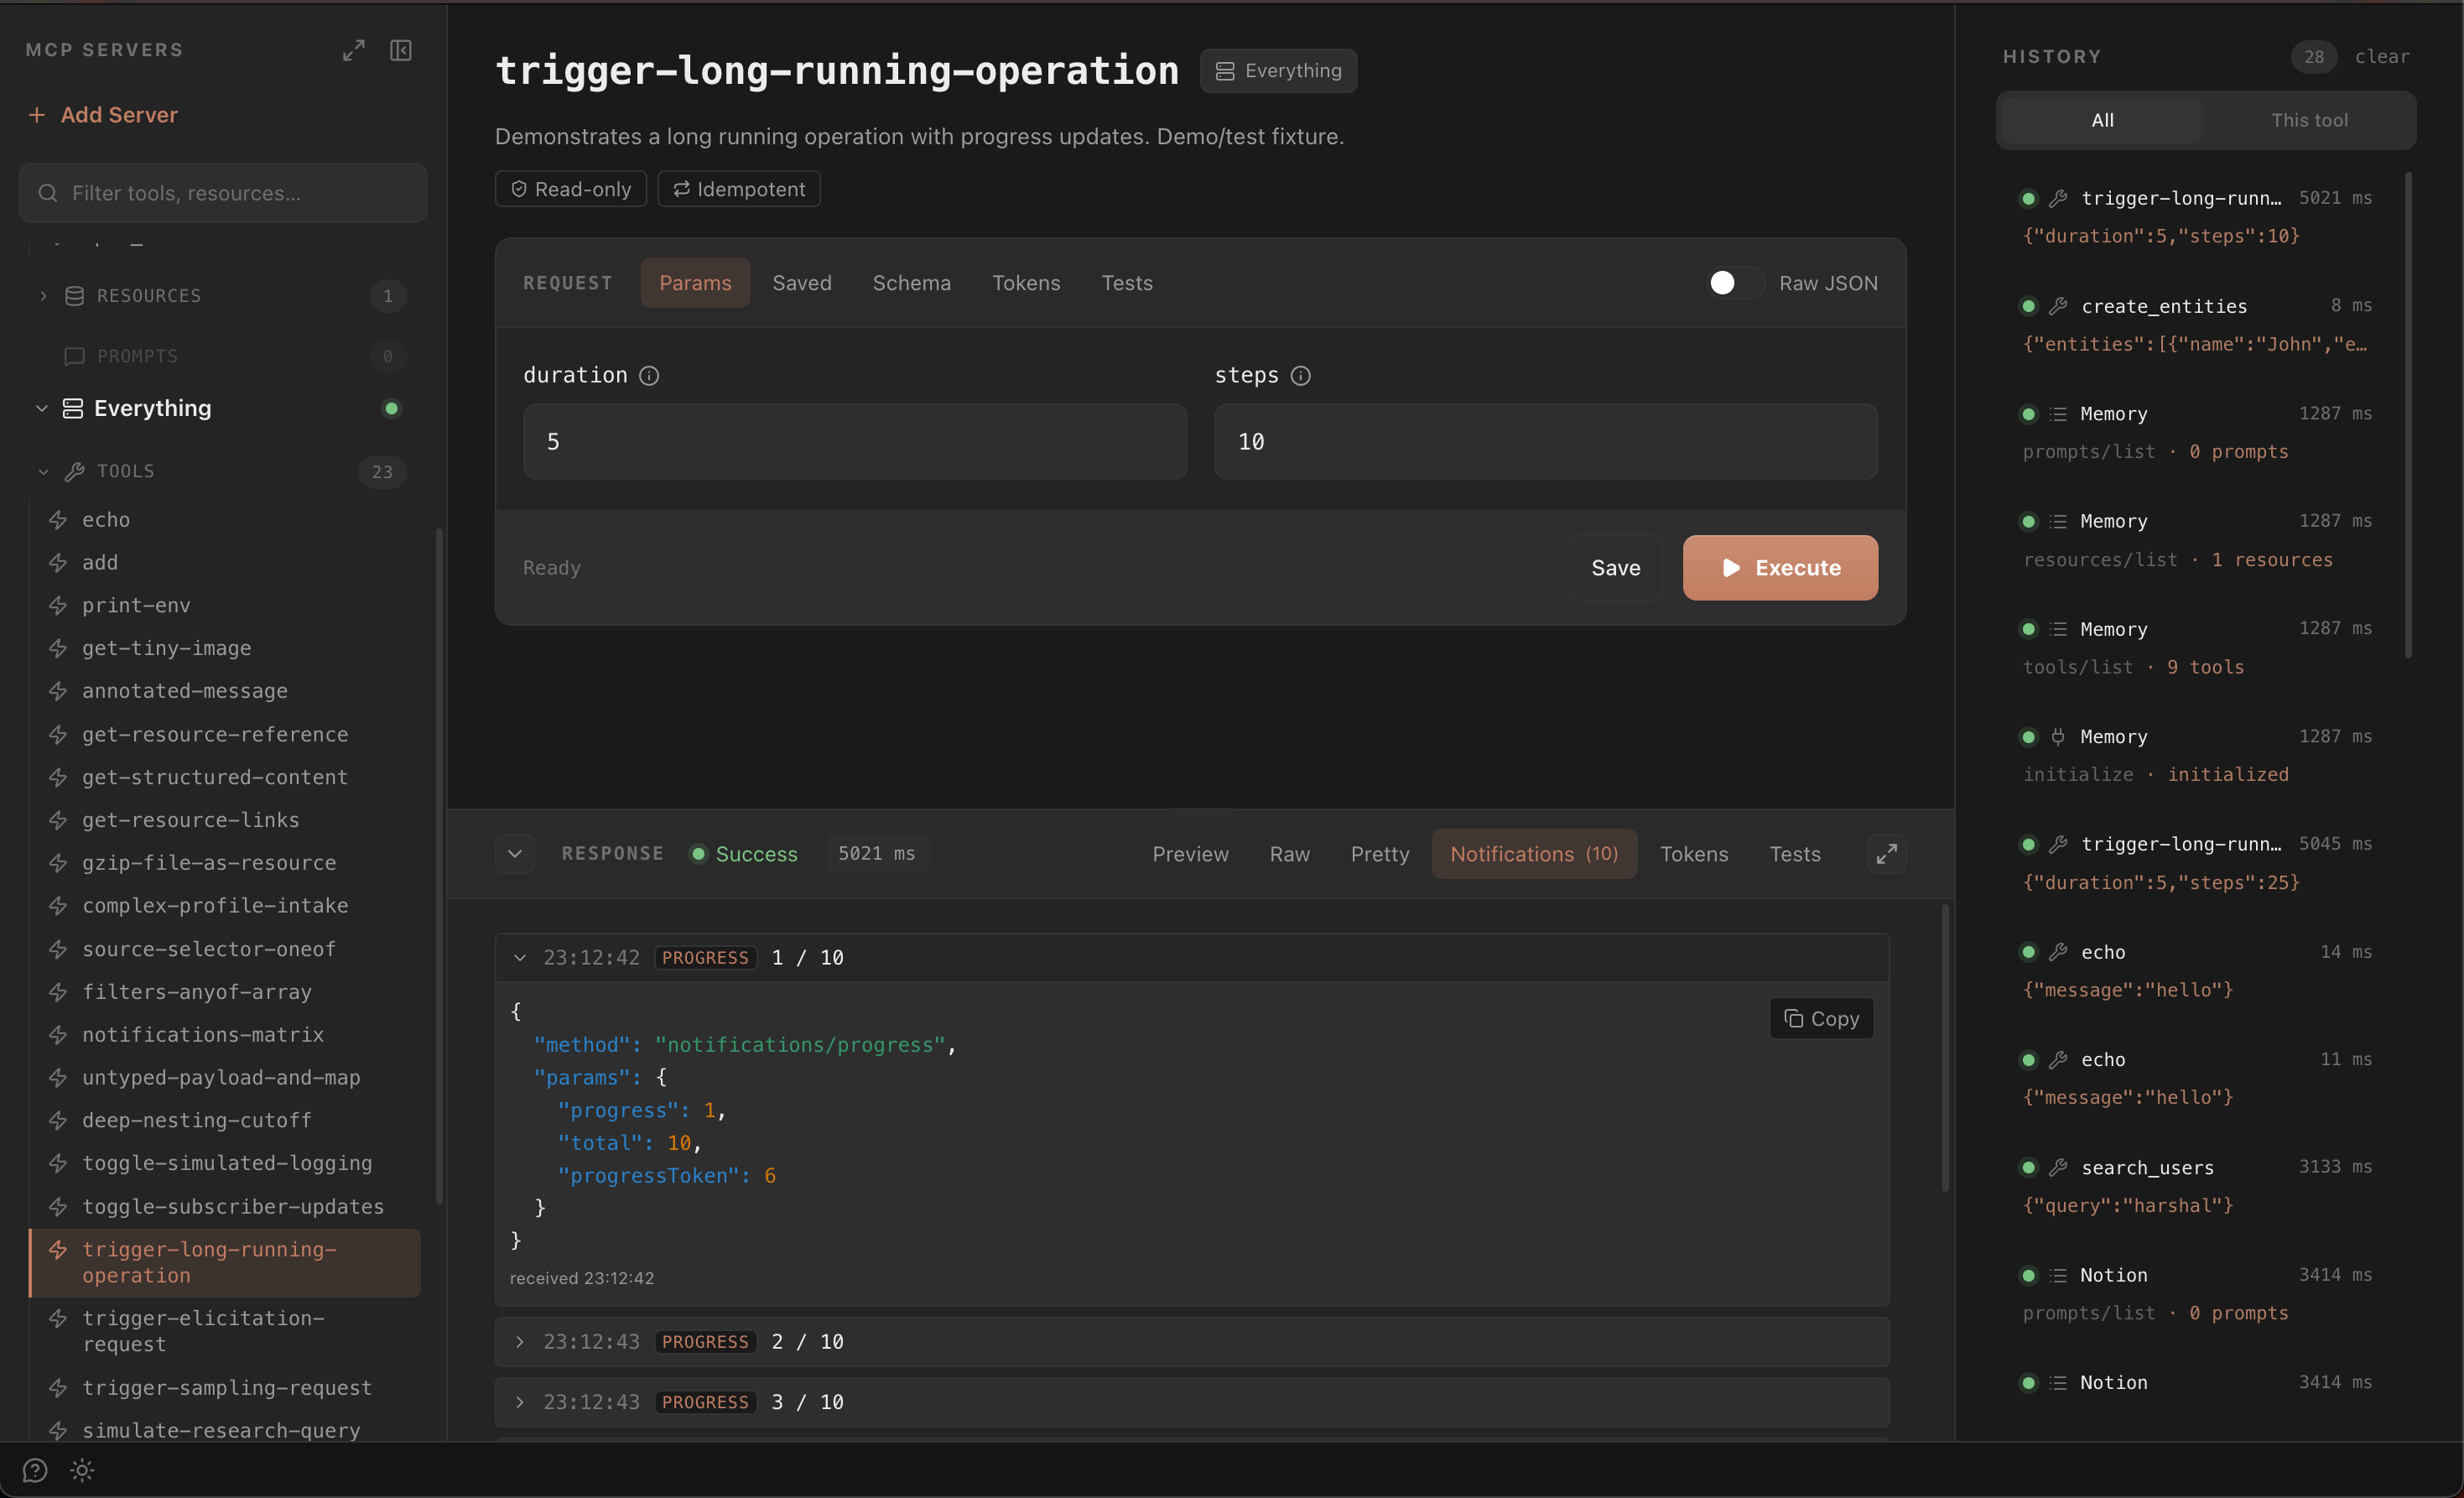The height and width of the screenshot is (1498, 2464).
Task: Open the create_entities history entry
Action: tap(2198, 325)
